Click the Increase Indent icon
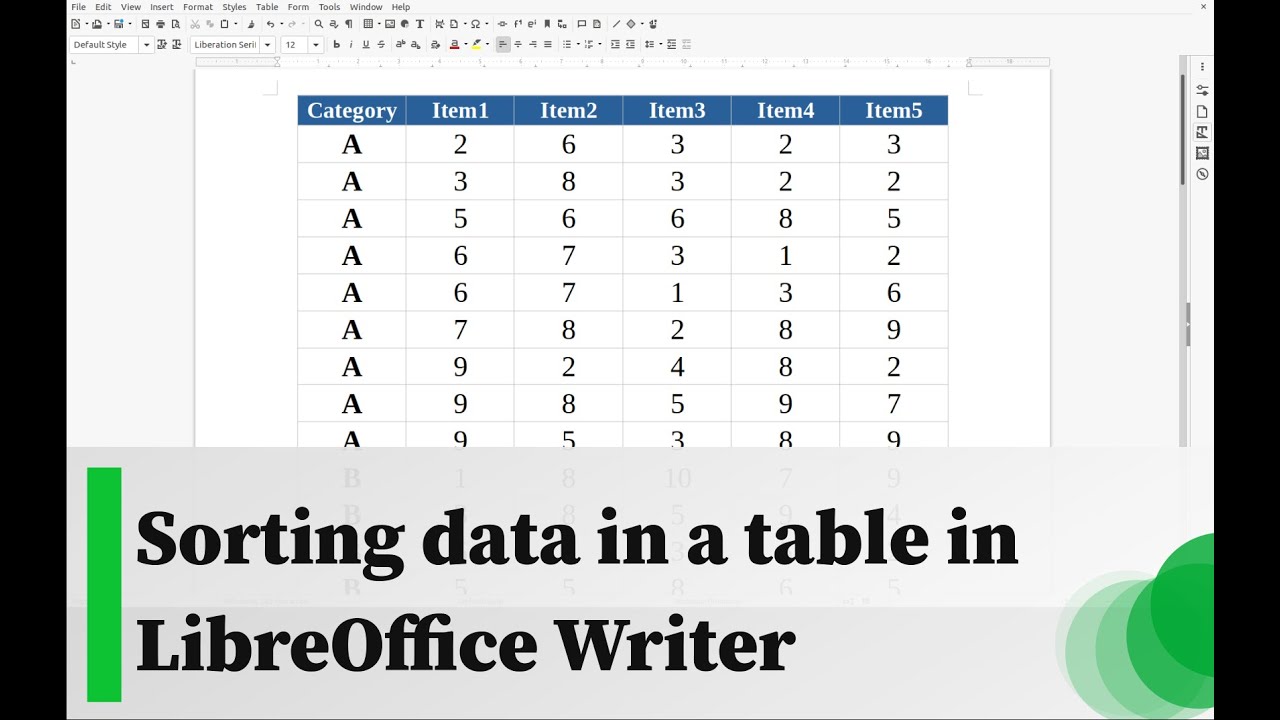This screenshot has width=1280, height=720. [615, 44]
